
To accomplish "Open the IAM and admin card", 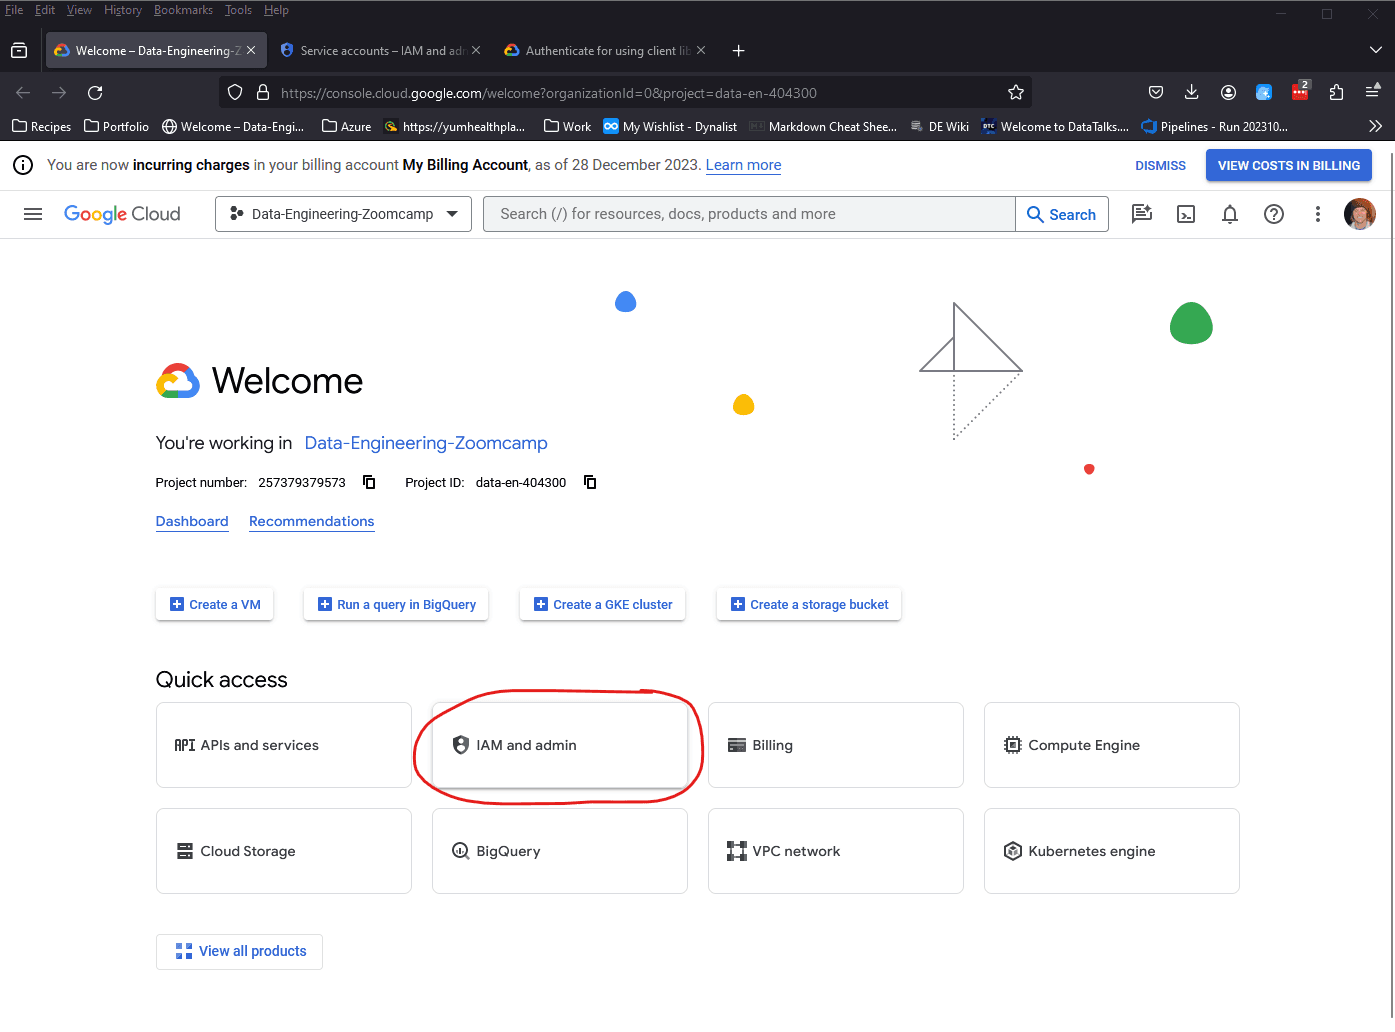I will coord(560,745).
